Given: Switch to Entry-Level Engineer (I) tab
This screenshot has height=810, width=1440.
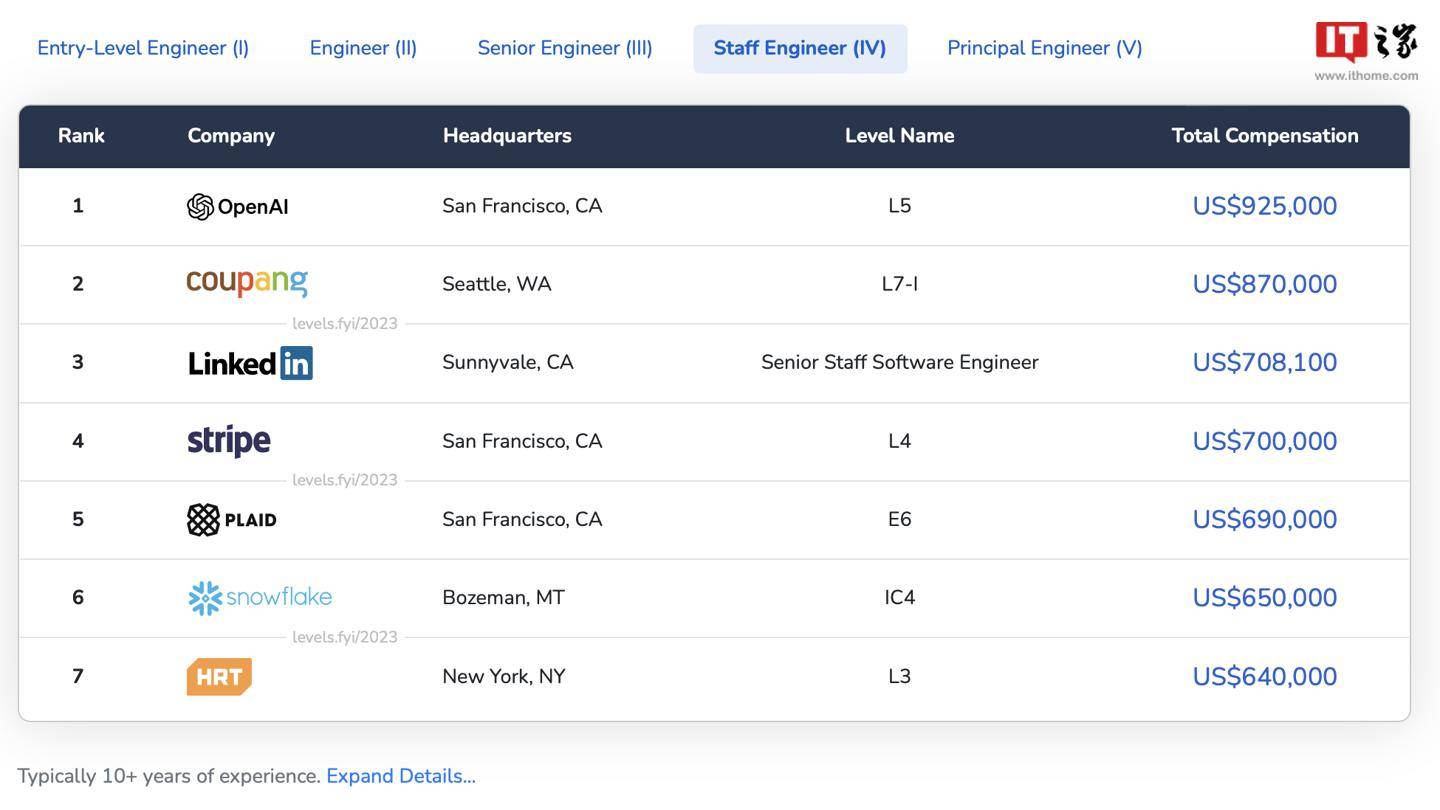Looking at the screenshot, I should click(143, 48).
